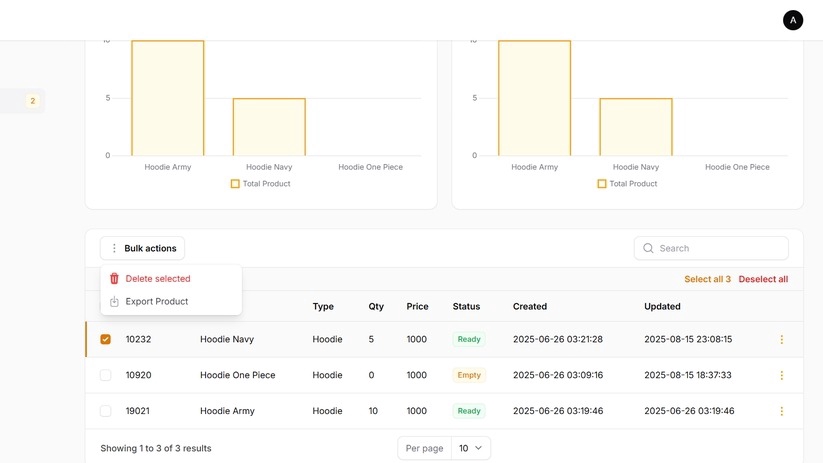The image size is (823, 463).
Task: Toggle Total Product legend in right chart
Action: click(x=627, y=184)
